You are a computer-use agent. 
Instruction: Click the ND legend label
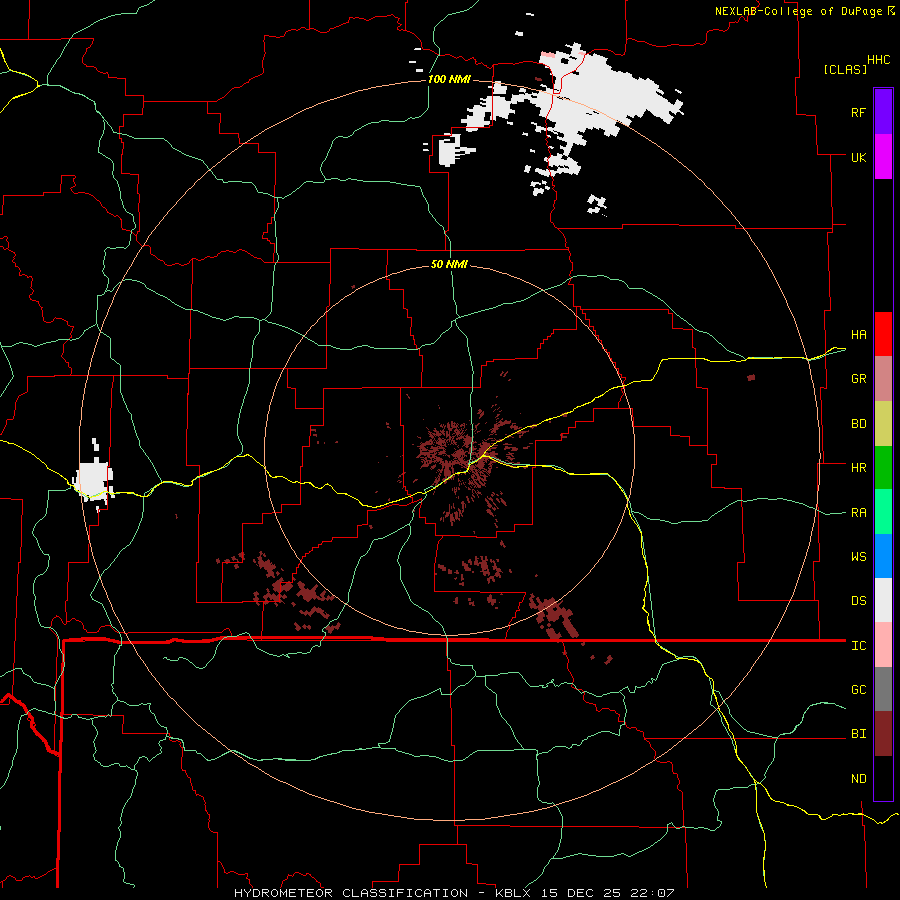[858, 779]
